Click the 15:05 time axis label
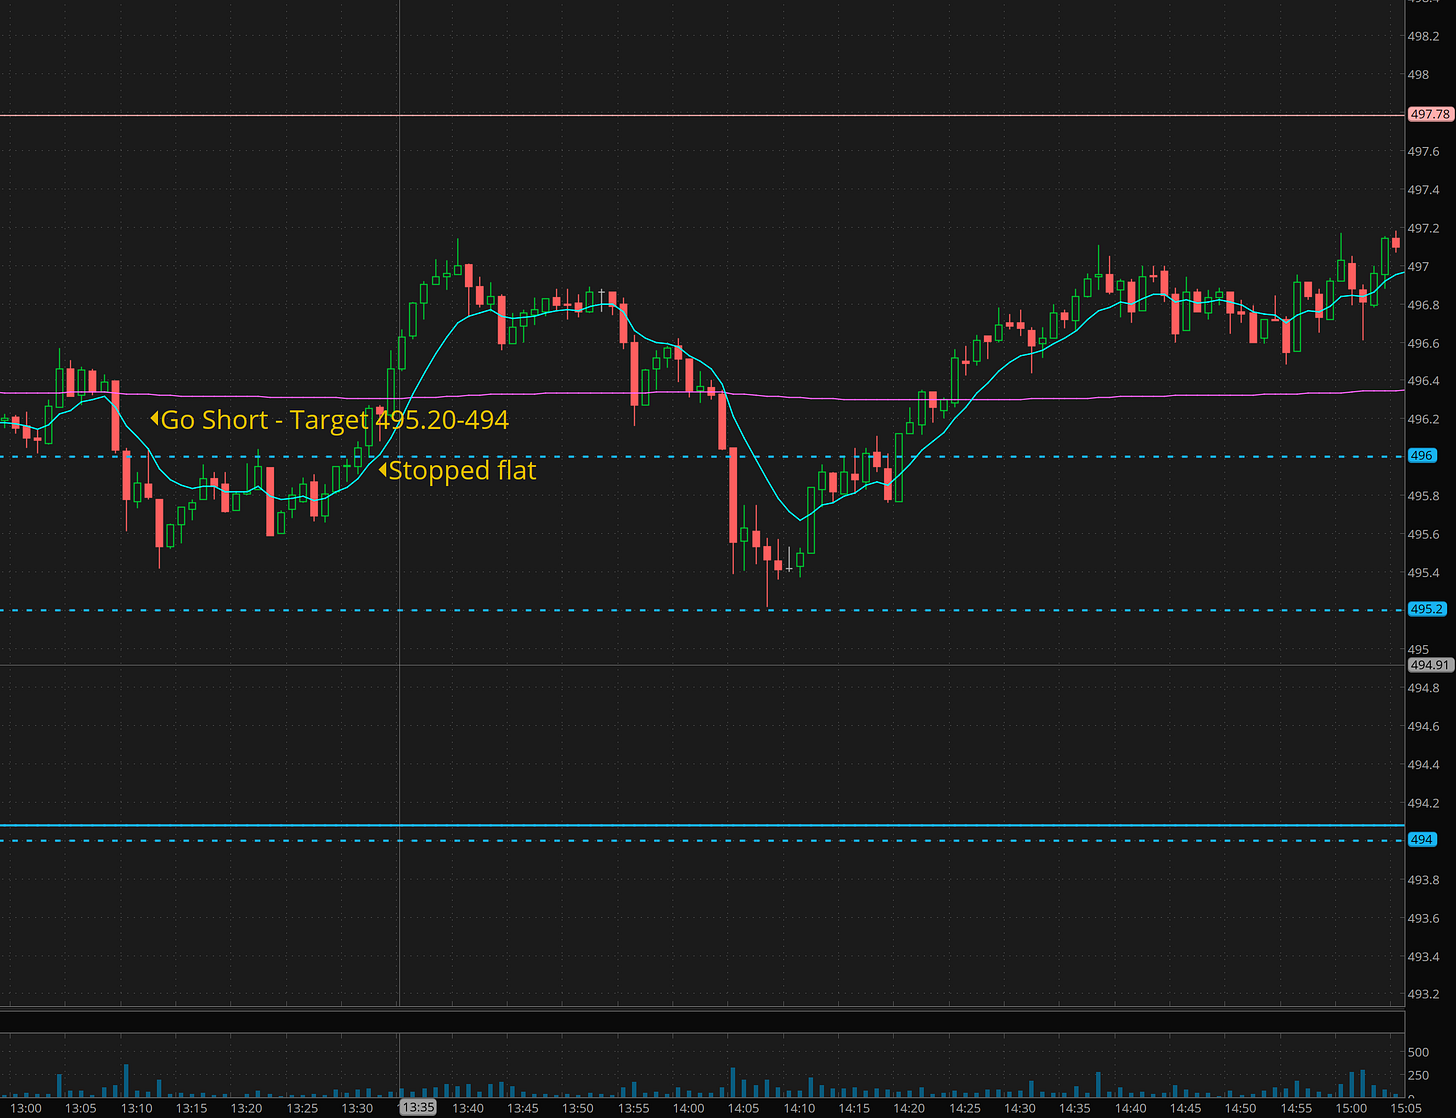Viewport: 1456px width, 1118px height. (1406, 1108)
